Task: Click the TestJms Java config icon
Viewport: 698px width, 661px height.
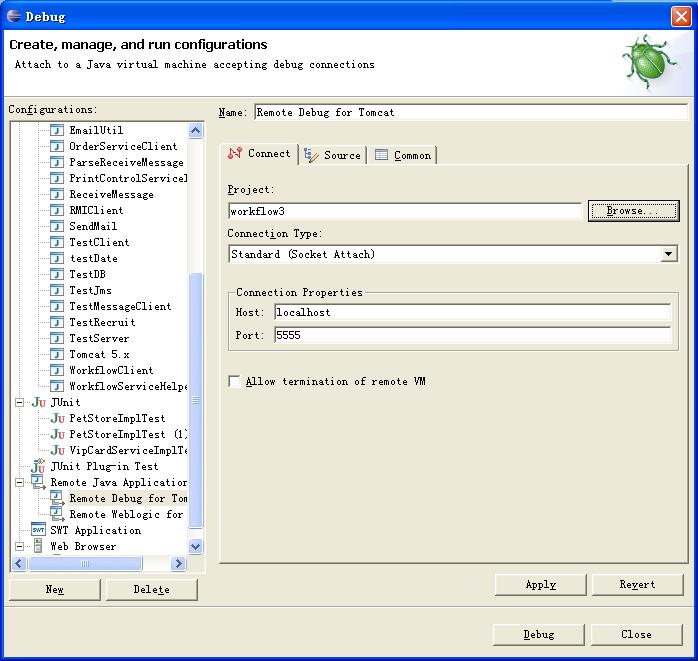Action: [x=57, y=290]
